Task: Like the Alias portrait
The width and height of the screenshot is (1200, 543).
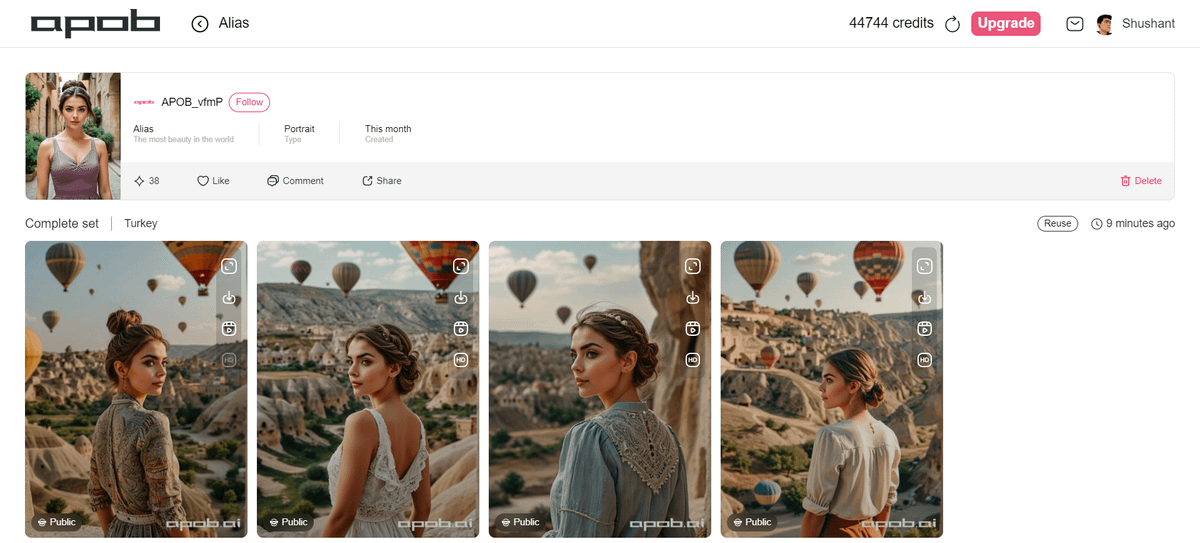Action: point(213,181)
